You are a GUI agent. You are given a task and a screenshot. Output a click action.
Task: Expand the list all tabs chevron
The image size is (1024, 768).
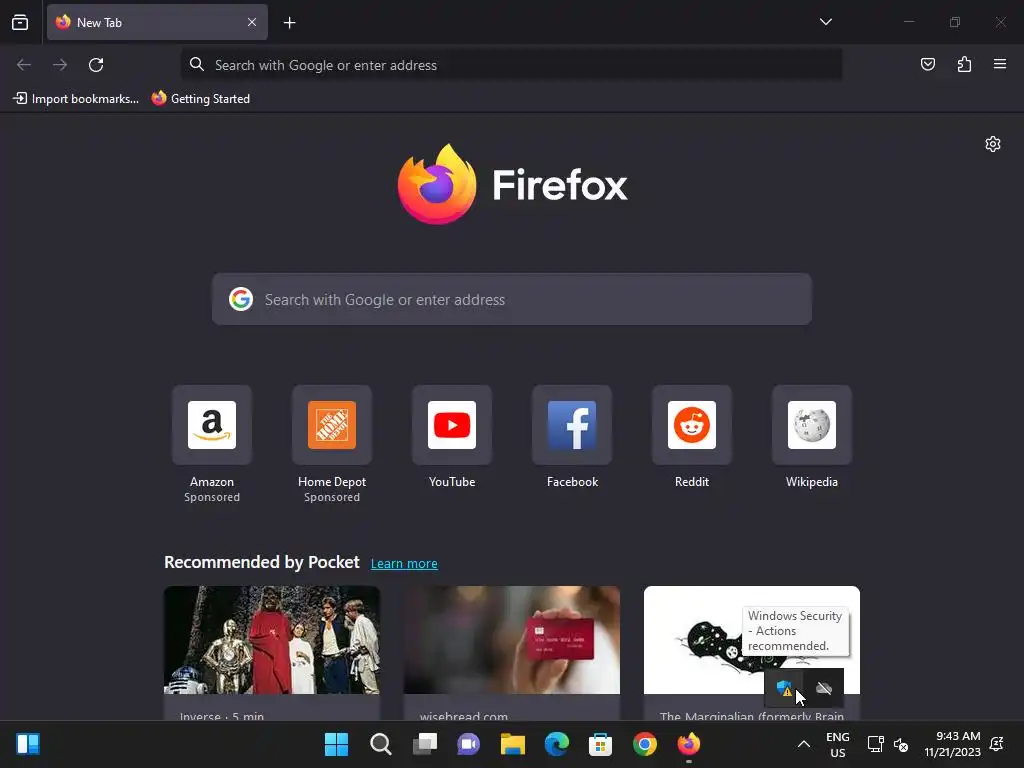tap(825, 22)
